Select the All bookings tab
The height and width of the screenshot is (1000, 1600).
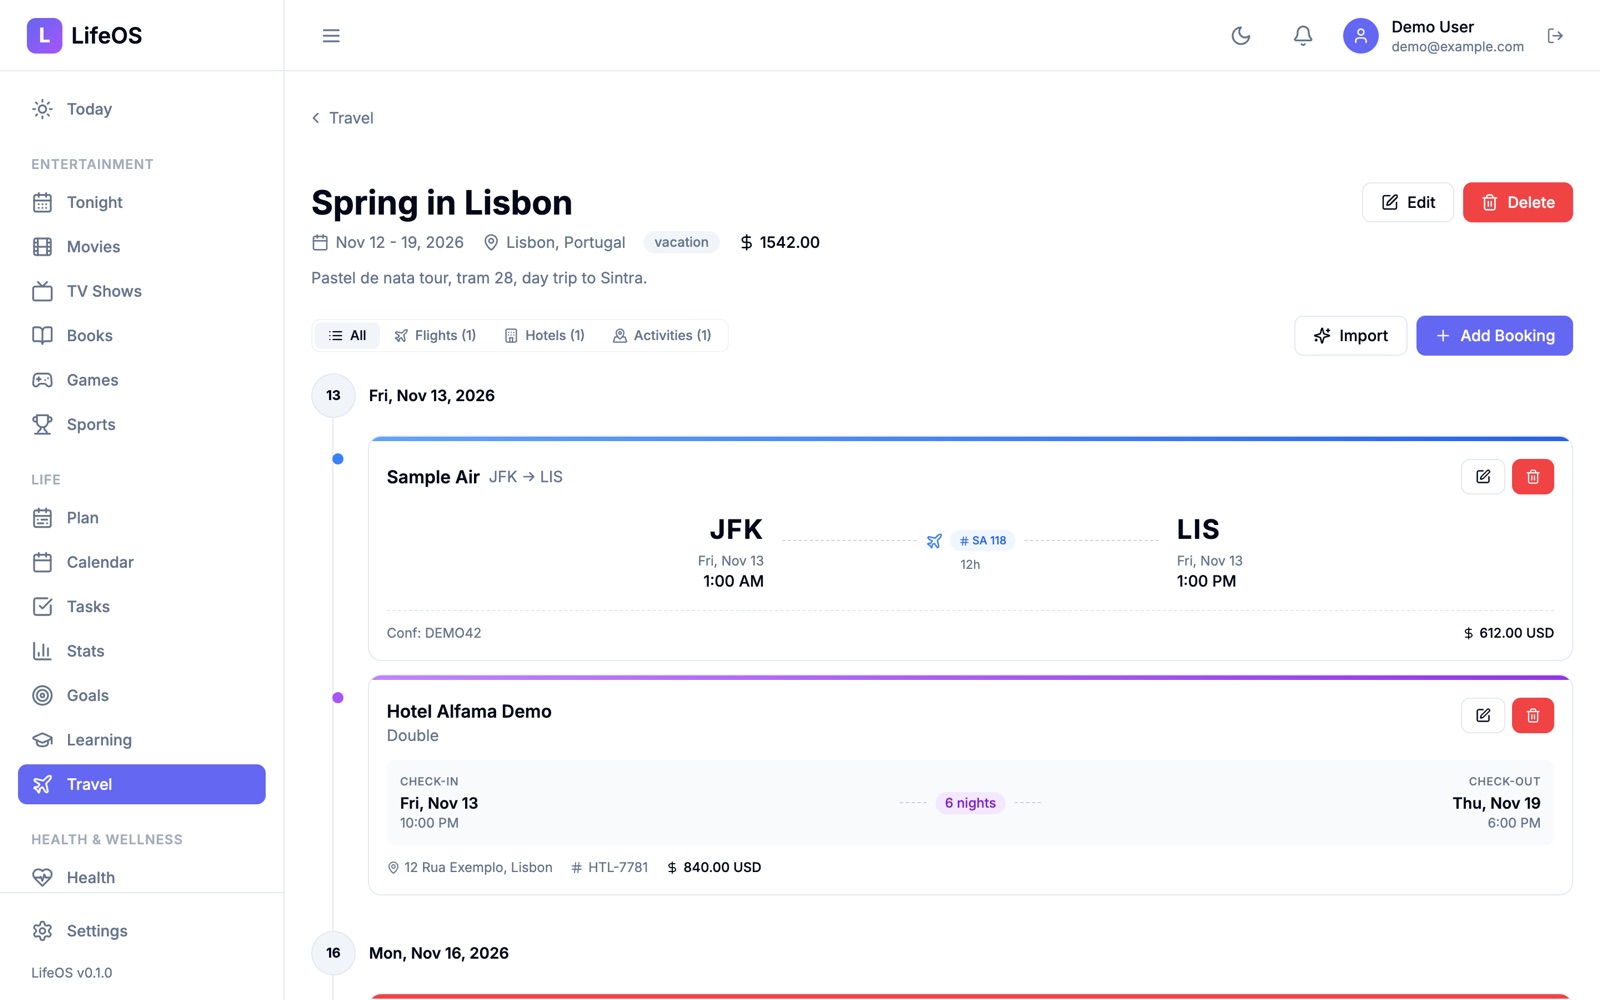point(347,336)
